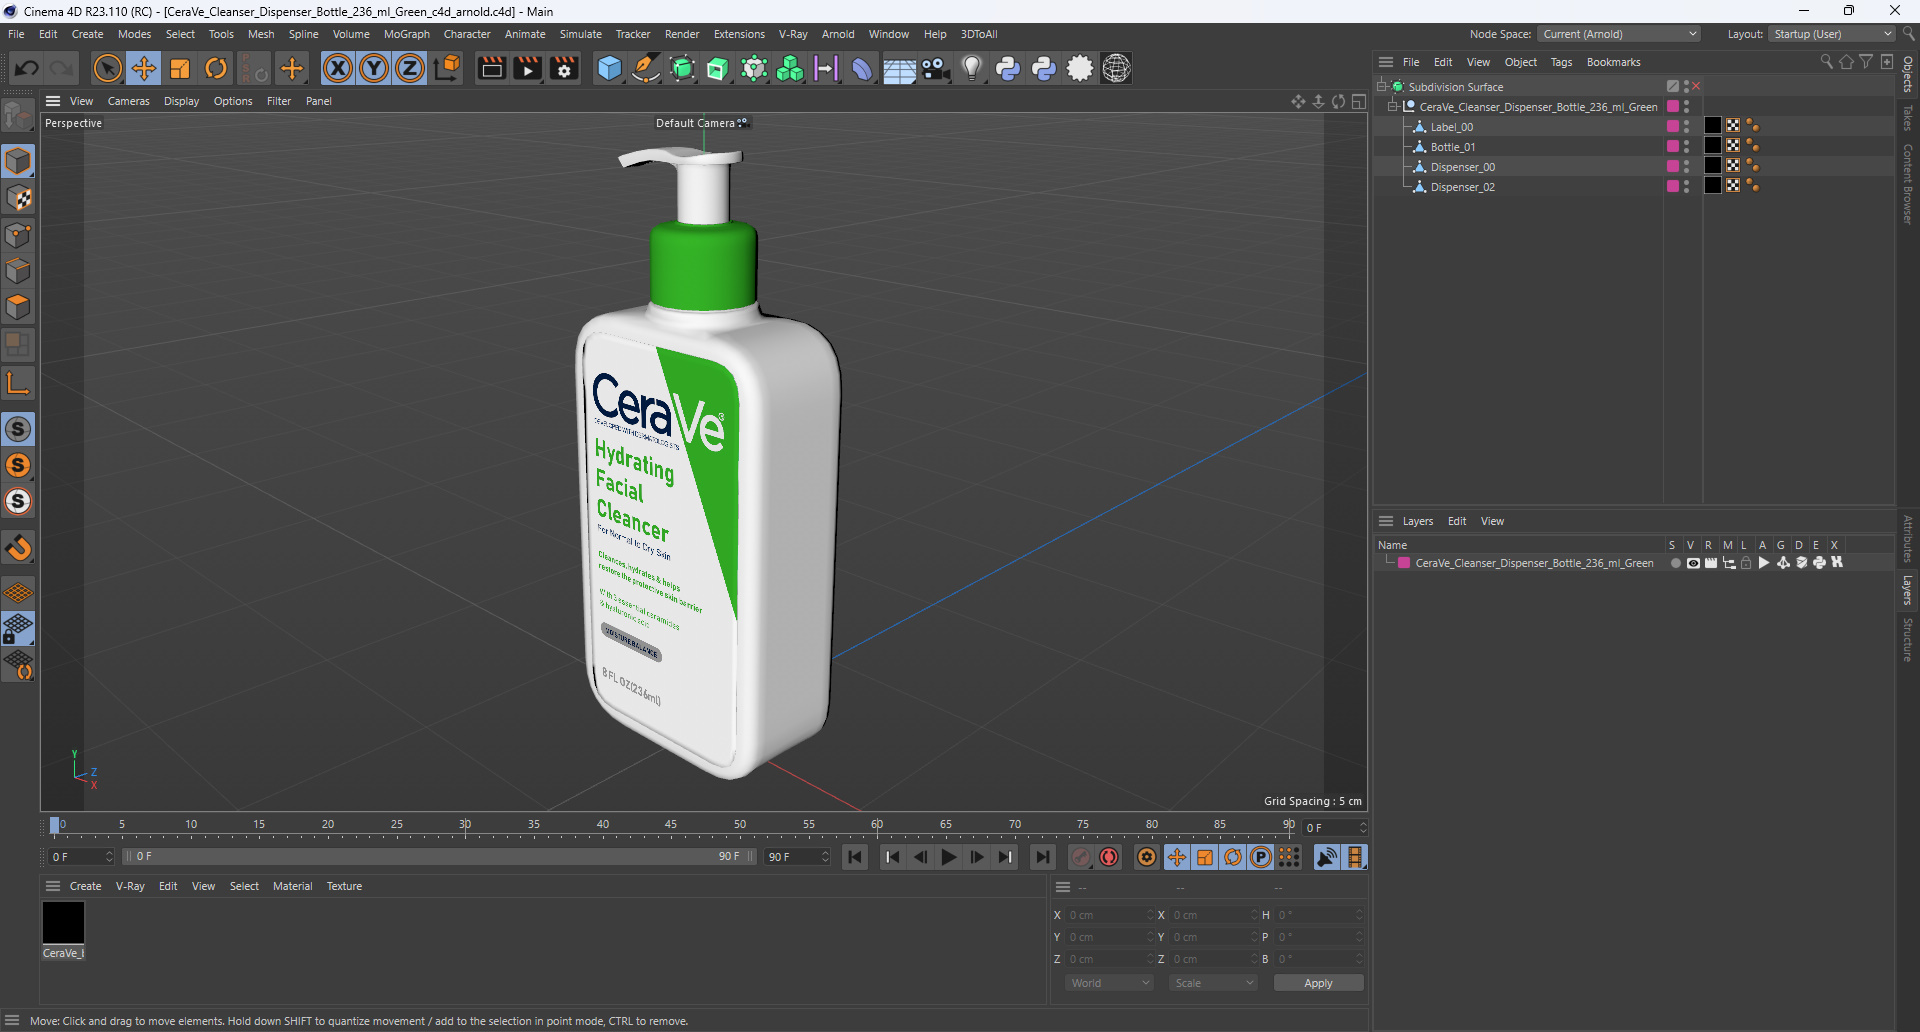Toggle Dispenser_02 visibility dots
The image size is (1920, 1032).
coord(1686,187)
